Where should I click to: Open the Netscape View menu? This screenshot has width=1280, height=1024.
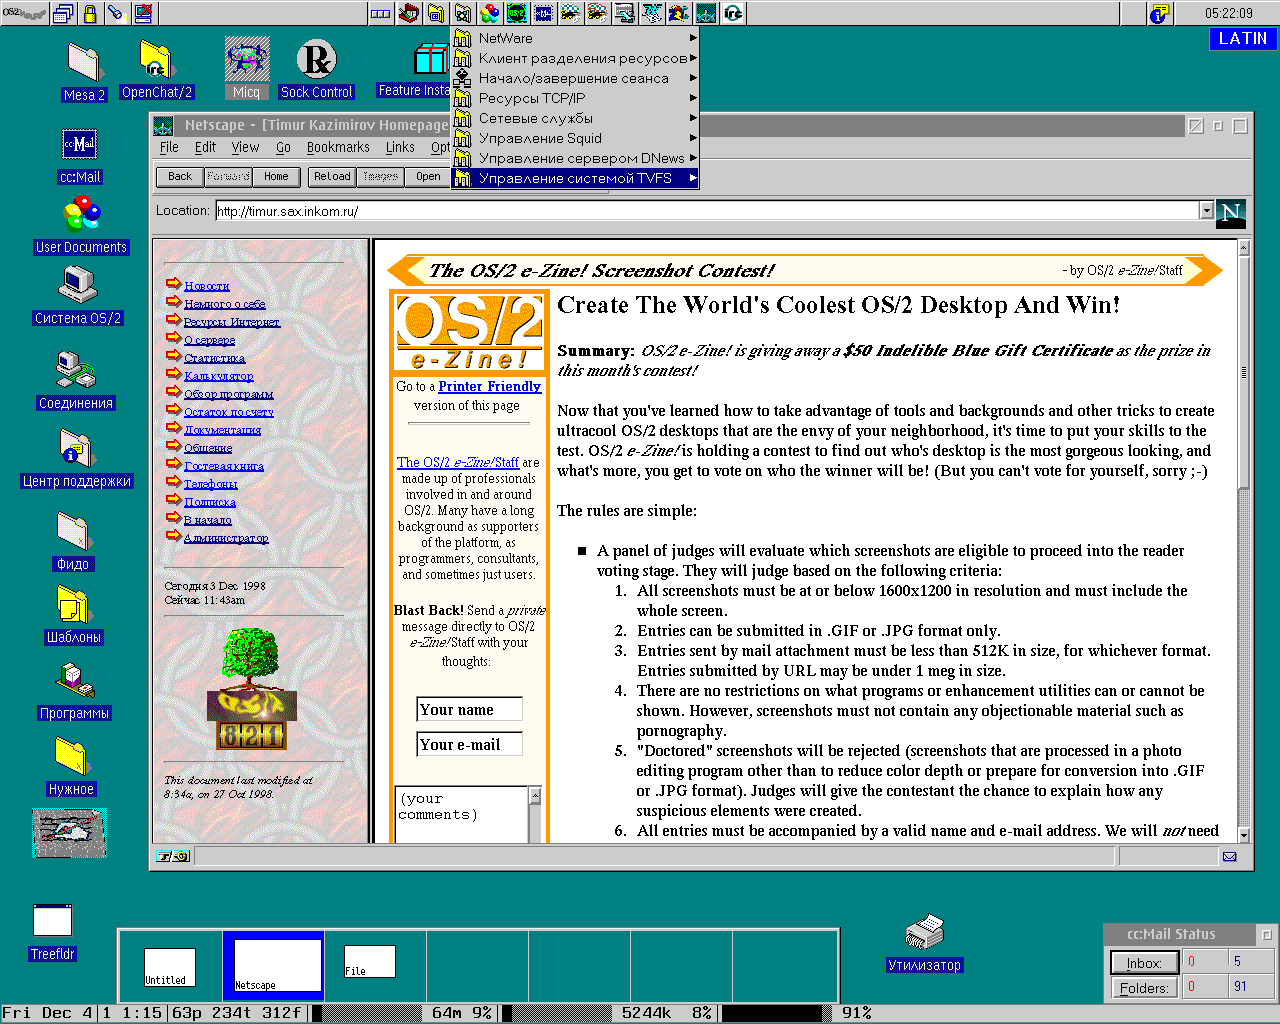point(245,147)
